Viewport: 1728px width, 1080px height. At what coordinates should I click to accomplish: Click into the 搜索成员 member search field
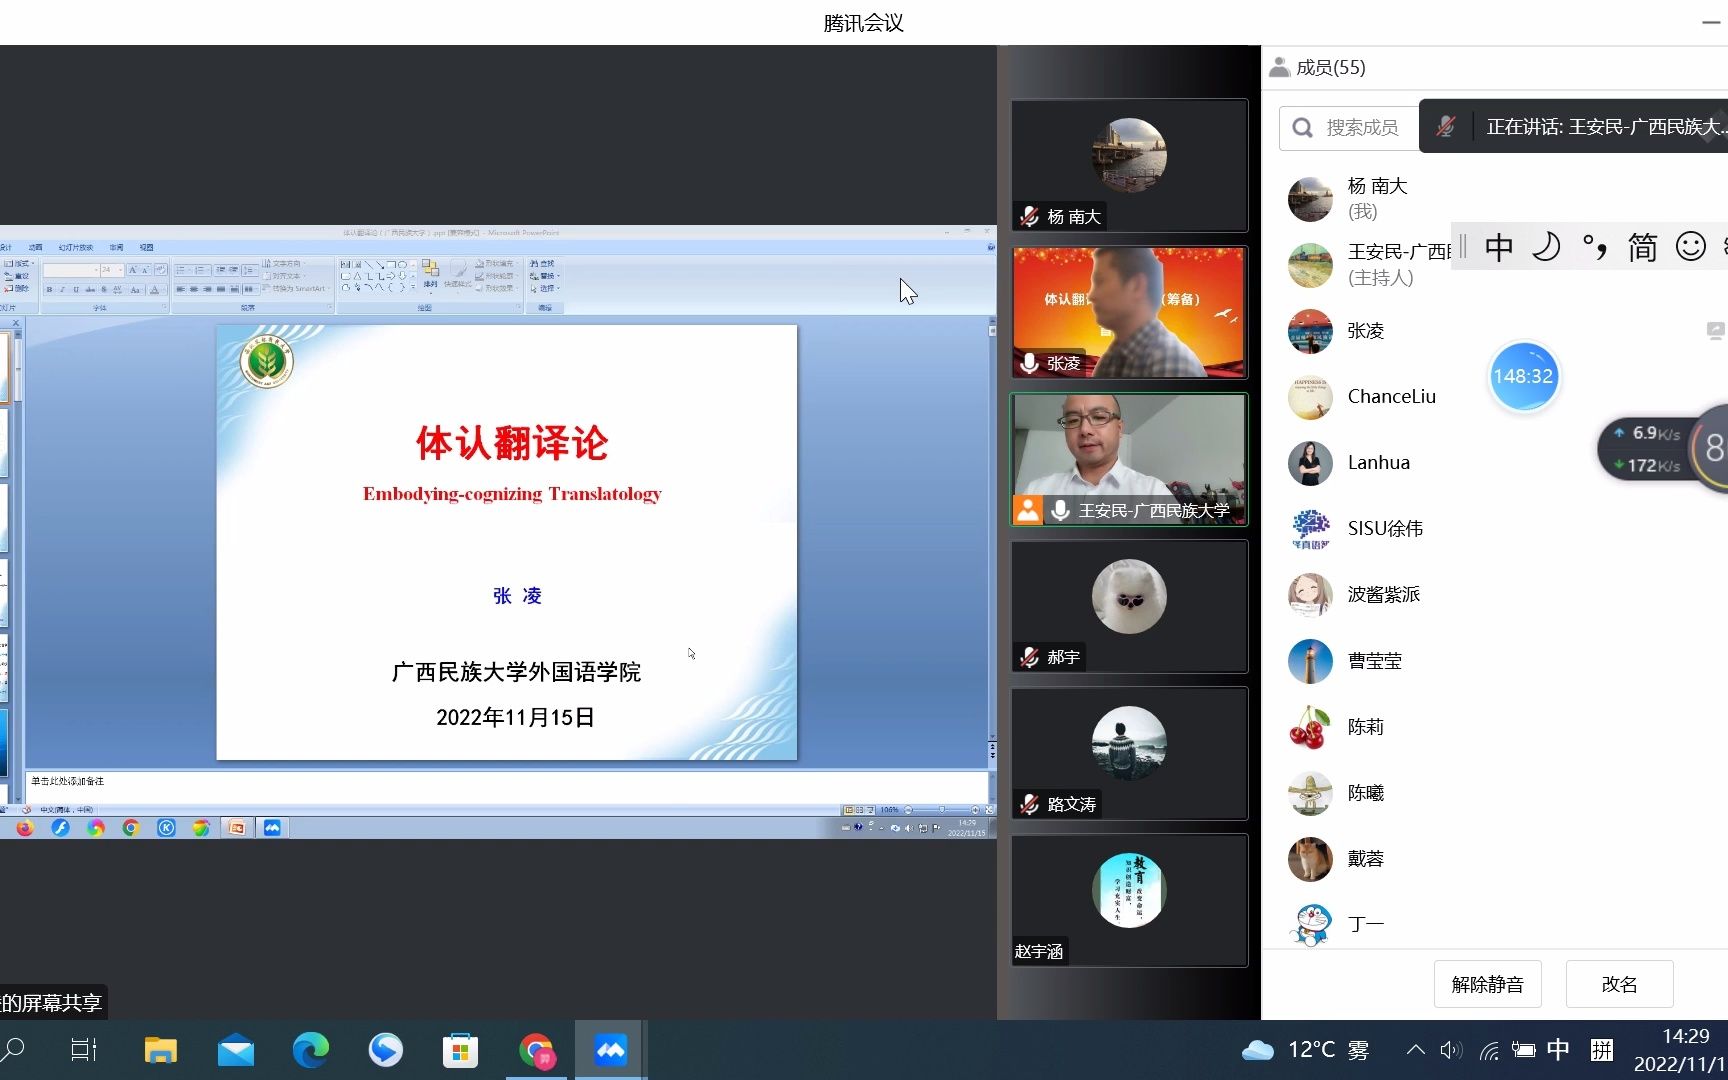[1349, 128]
